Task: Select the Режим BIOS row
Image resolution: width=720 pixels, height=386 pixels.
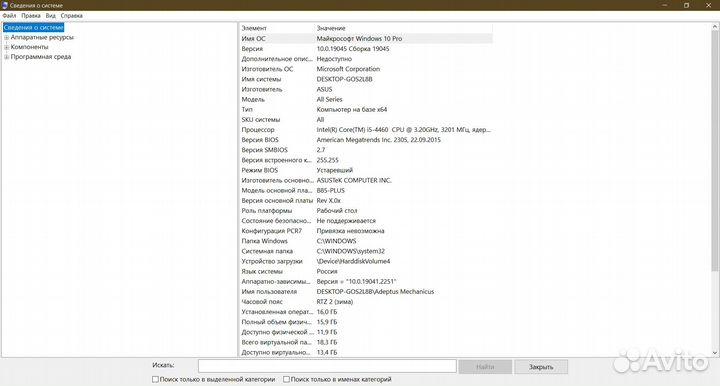Action: pyautogui.click(x=366, y=170)
